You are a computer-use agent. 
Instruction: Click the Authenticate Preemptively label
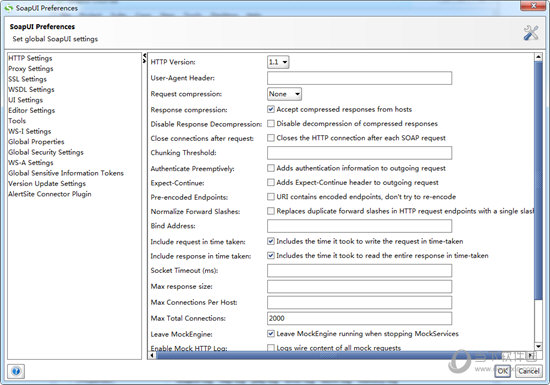click(x=193, y=169)
